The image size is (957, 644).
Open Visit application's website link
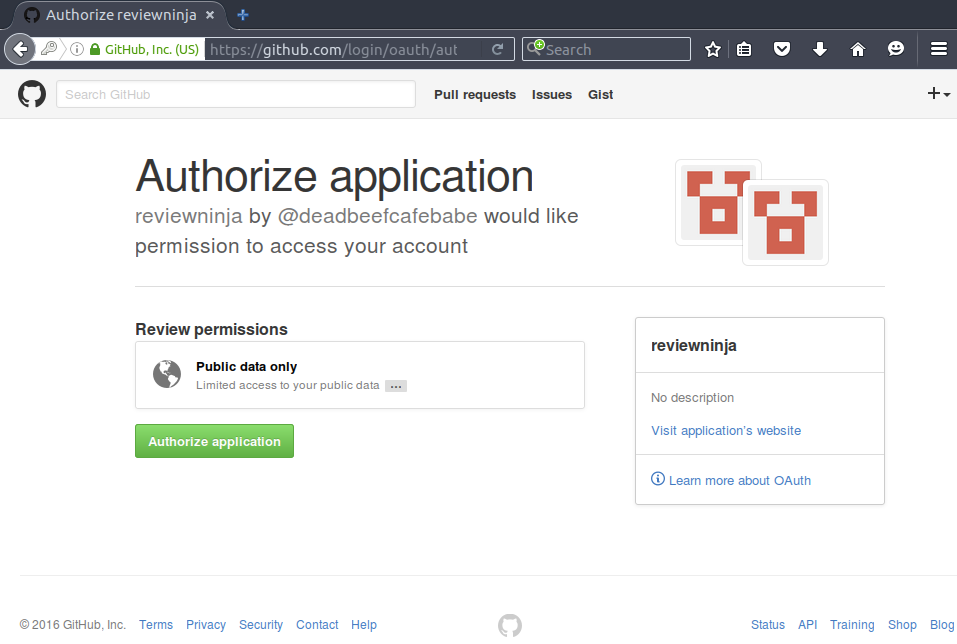tap(726, 430)
